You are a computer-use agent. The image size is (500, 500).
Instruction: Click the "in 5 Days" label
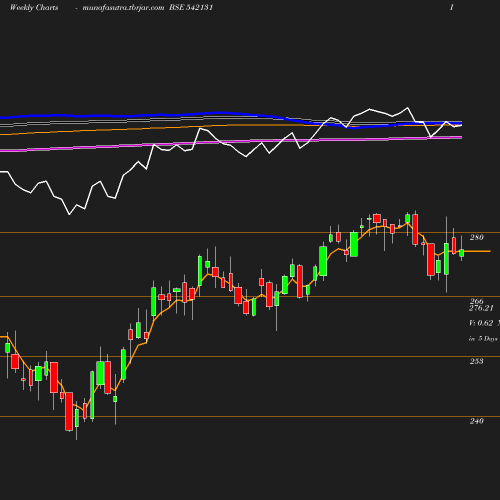pos(483,339)
